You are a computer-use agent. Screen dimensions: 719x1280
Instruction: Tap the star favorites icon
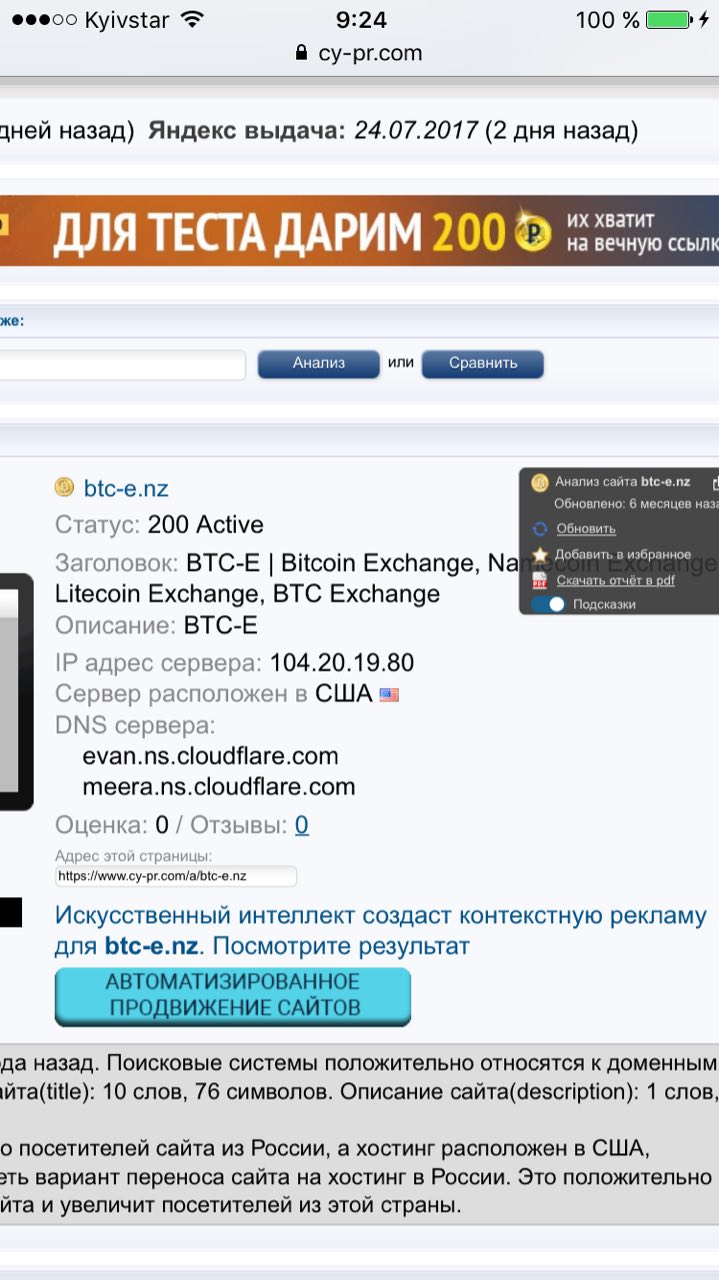540,554
